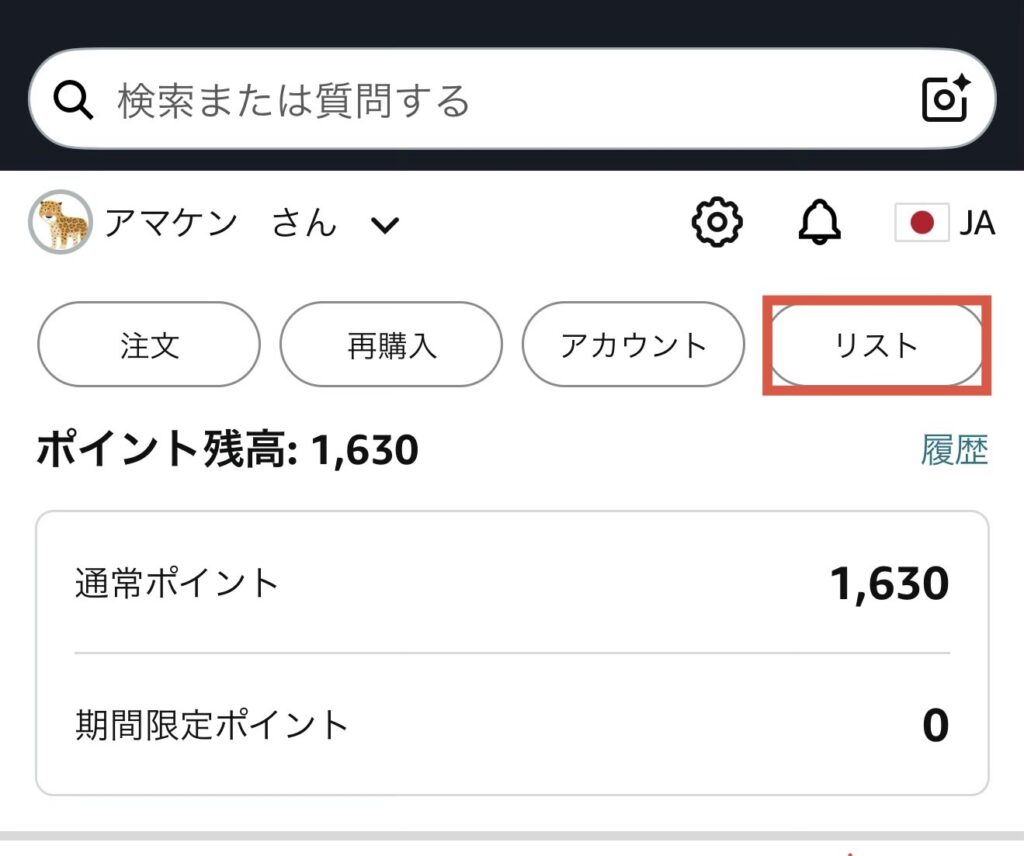Open the リスト lists button
1024x856 pixels.
(x=876, y=345)
